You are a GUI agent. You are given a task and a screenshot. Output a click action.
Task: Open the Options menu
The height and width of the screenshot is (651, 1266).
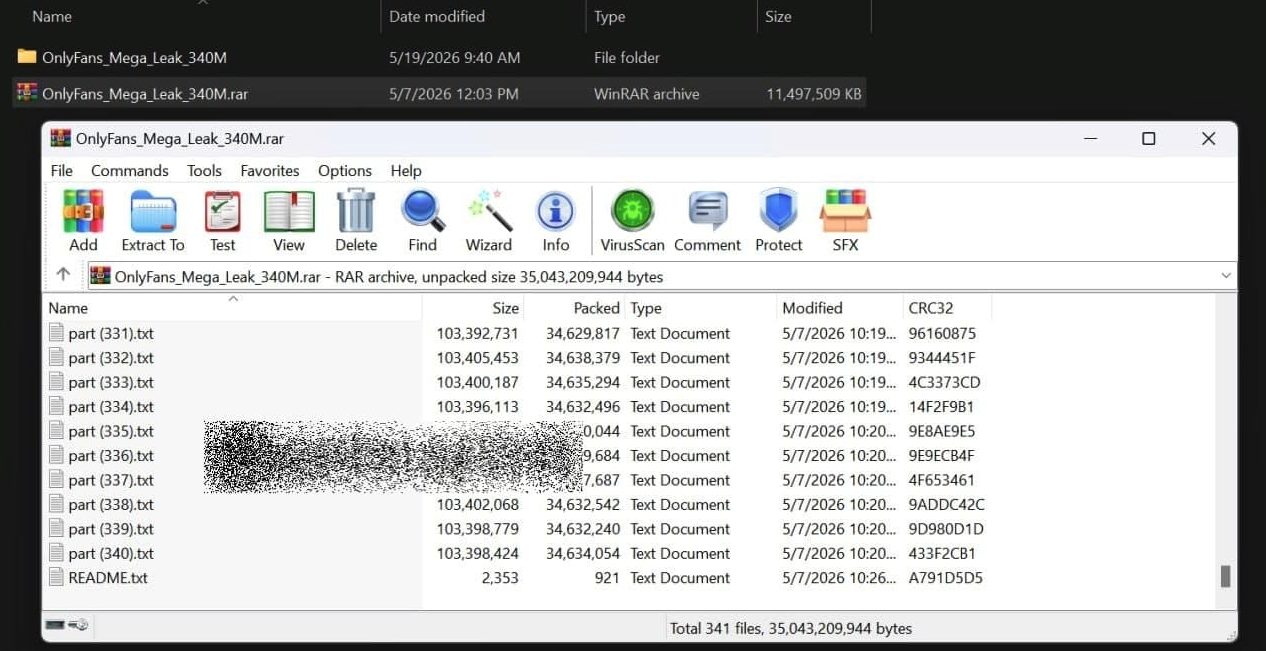(x=345, y=171)
